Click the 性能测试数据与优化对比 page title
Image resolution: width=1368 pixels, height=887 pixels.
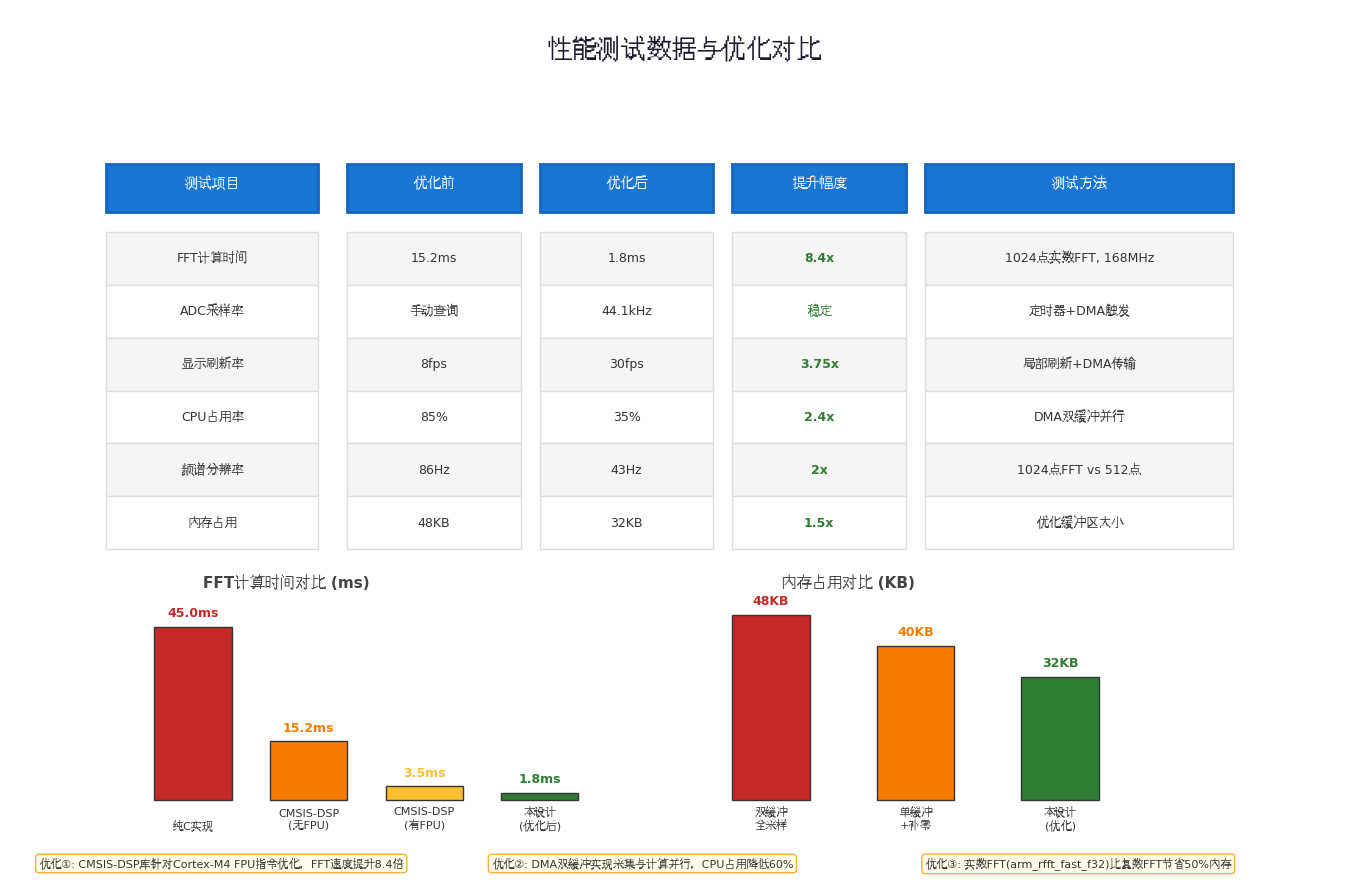pos(684,49)
